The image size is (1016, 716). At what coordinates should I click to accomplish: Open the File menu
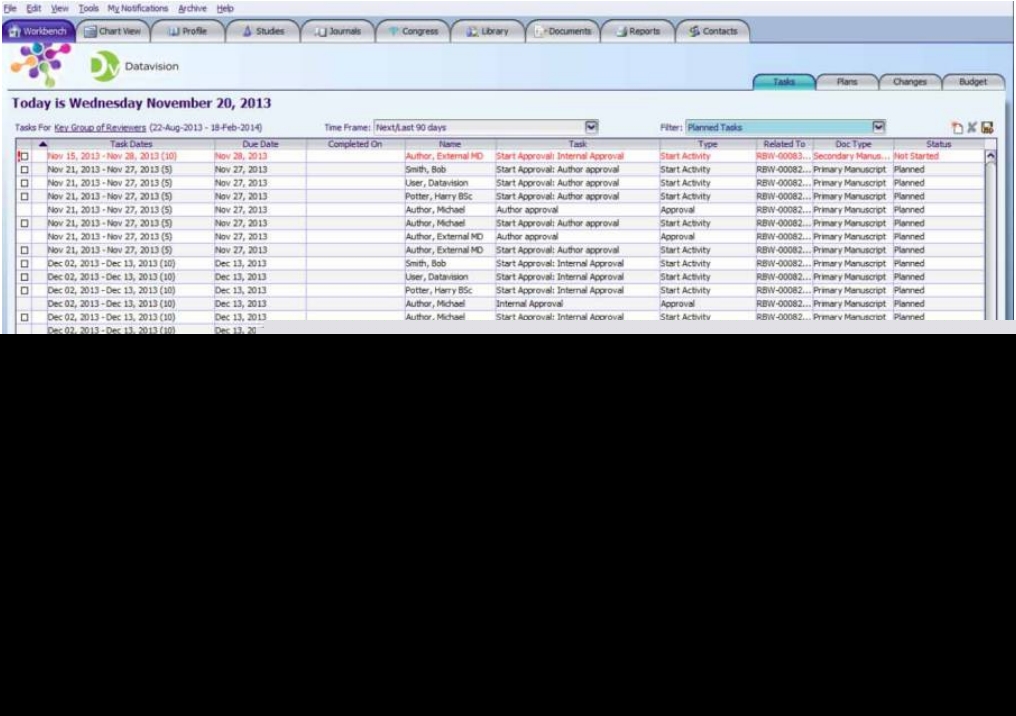(10, 8)
